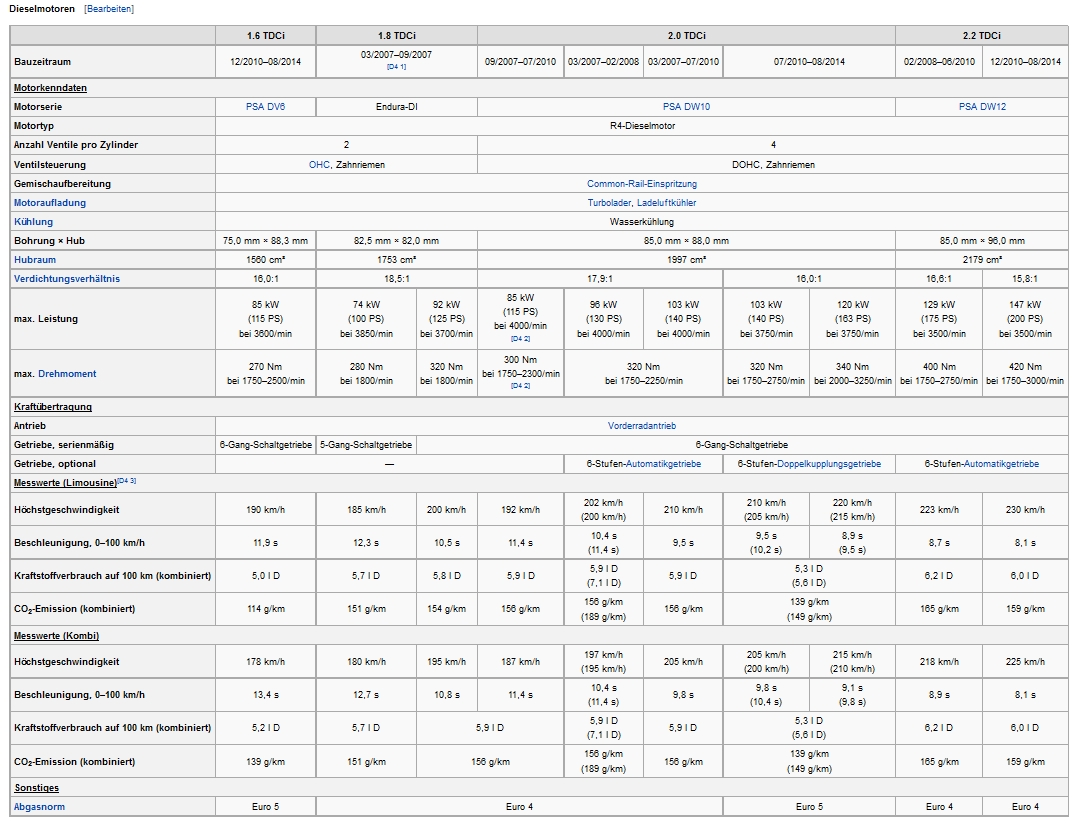The image size is (1077, 825).
Task: Open the OHC link in Ventilsteuerung row
Action: pos(319,164)
